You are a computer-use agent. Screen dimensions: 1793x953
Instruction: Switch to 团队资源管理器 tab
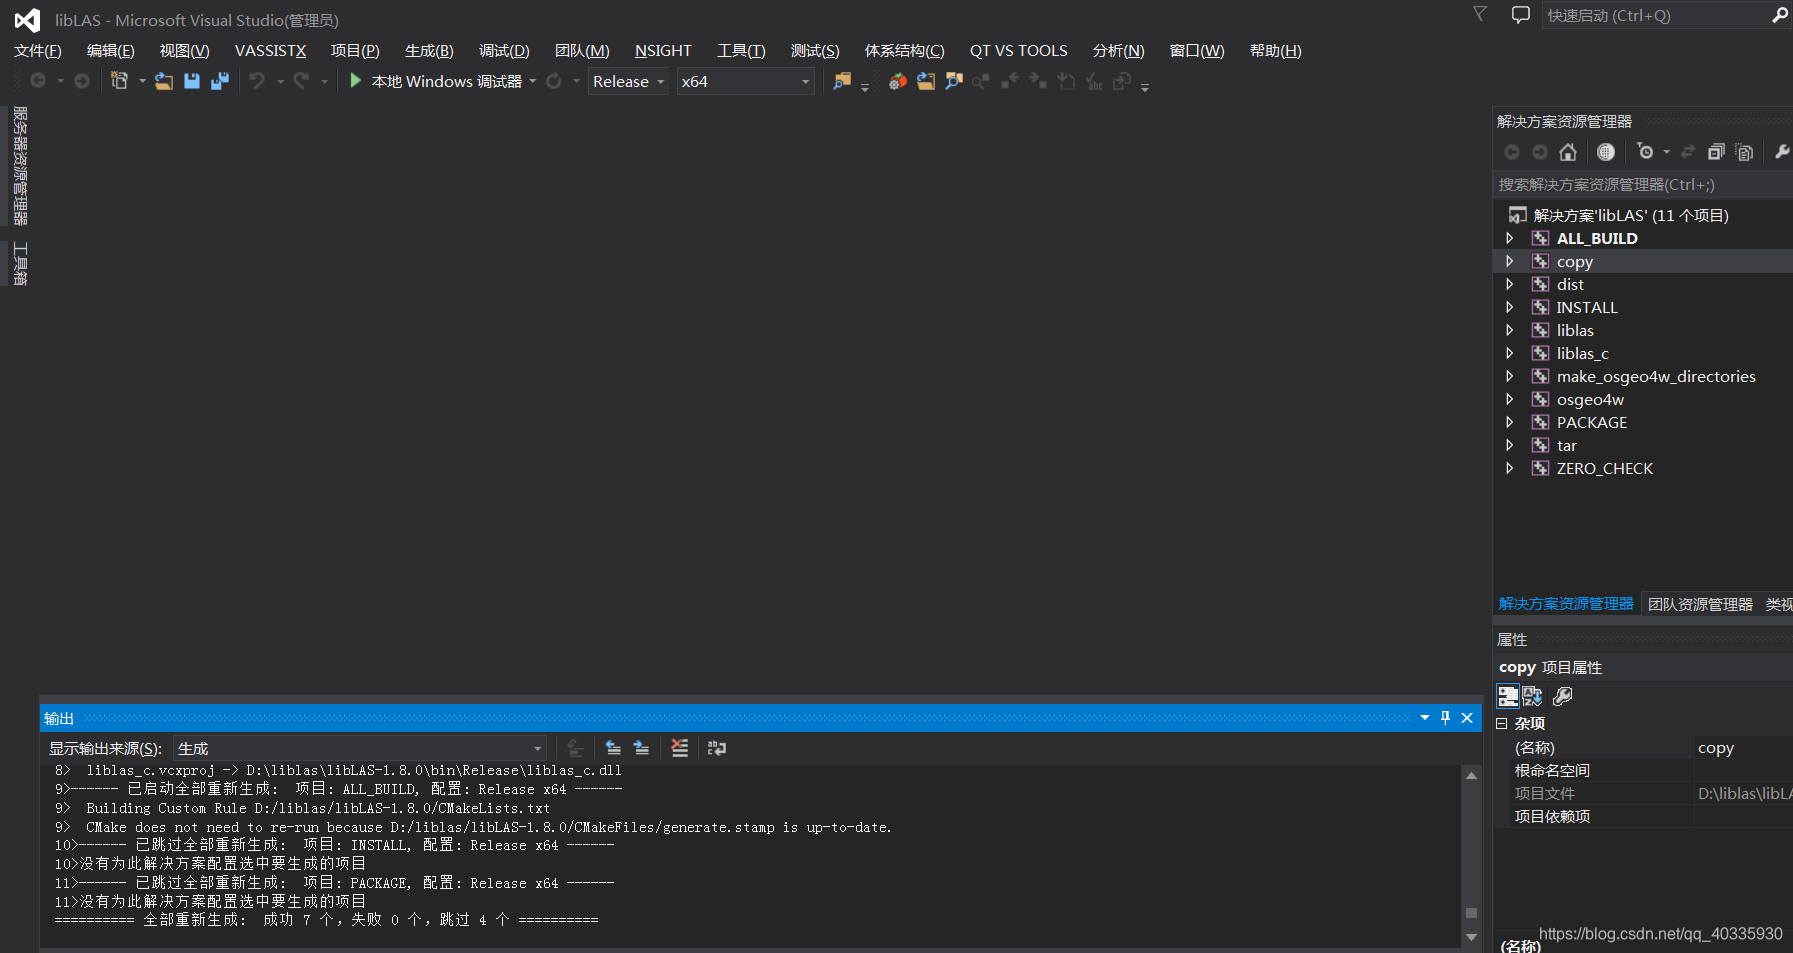1700,604
